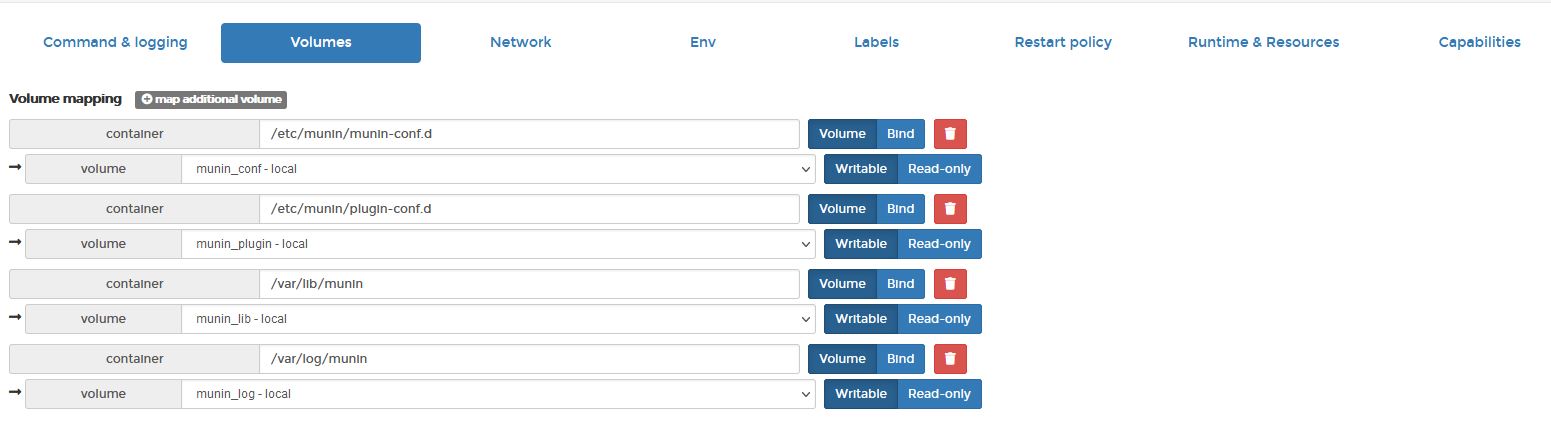
Task: Expand the munin_plugin - local volume dropdown
Action: point(498,244)
